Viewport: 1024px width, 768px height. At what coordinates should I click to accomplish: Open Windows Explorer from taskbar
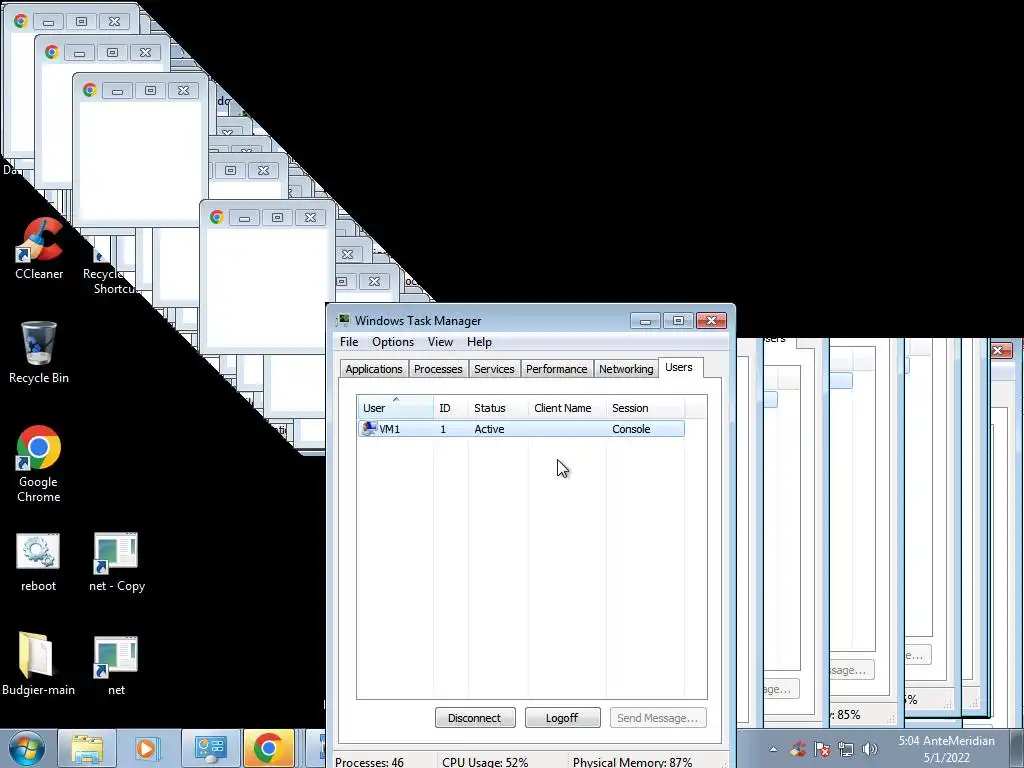pyautogui.click(x=87, y=748)
